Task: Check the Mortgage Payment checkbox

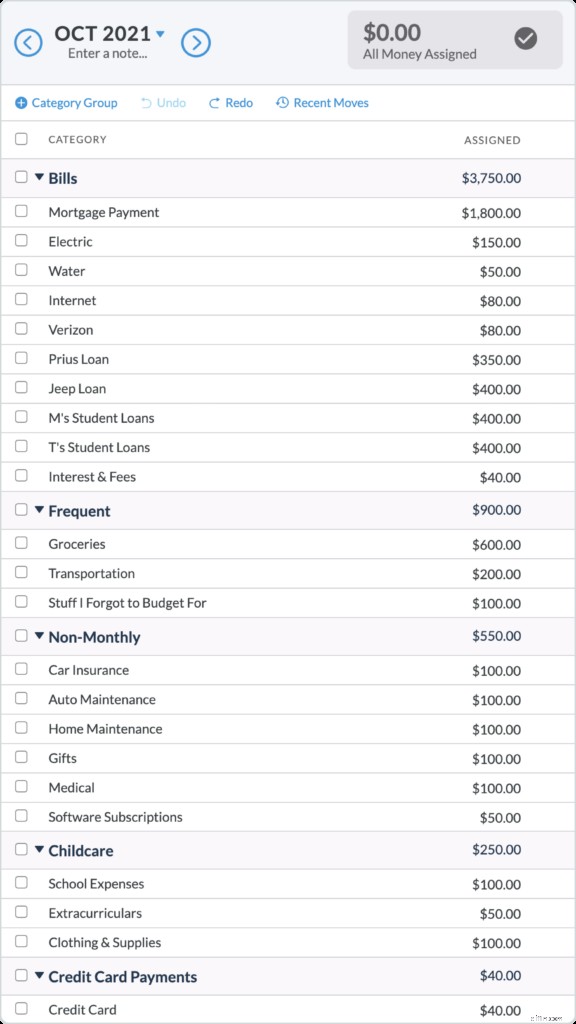Action: (x=22, y=212)
